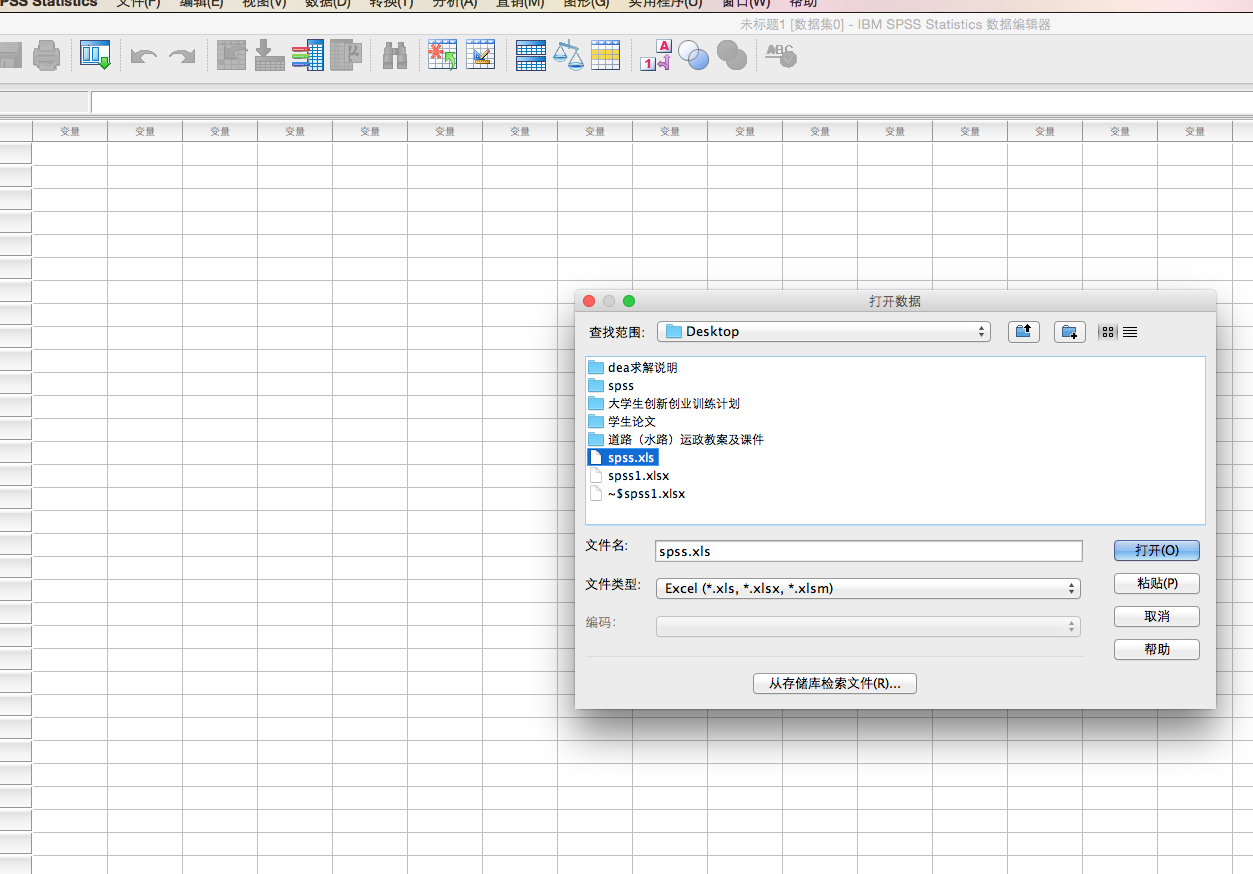This screenshot has height=874, width=1253.
Task: Click the 取消 button
Action: click(1156, 617)
